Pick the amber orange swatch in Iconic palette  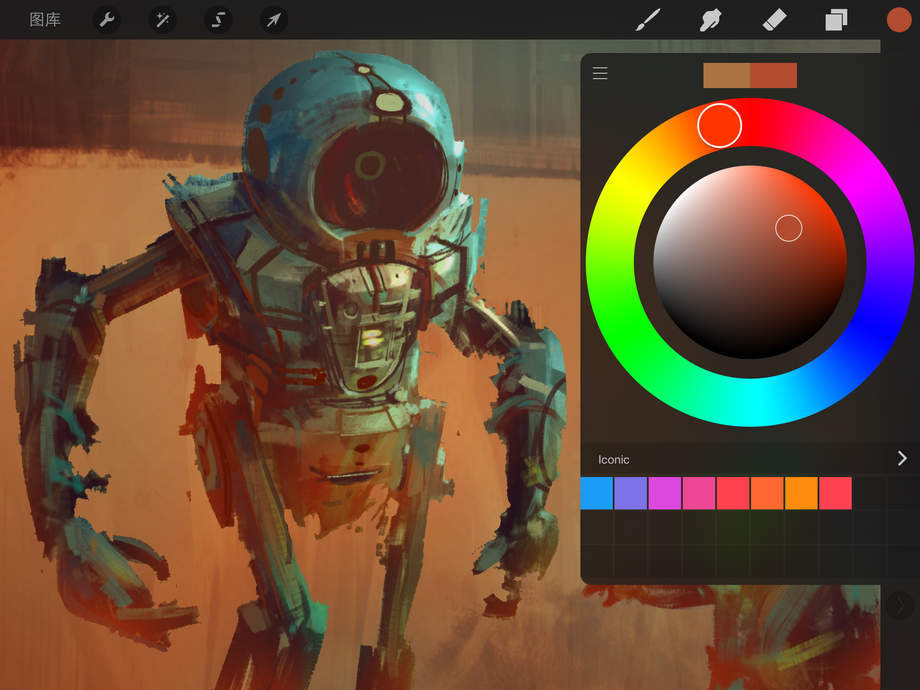(801, 493)
